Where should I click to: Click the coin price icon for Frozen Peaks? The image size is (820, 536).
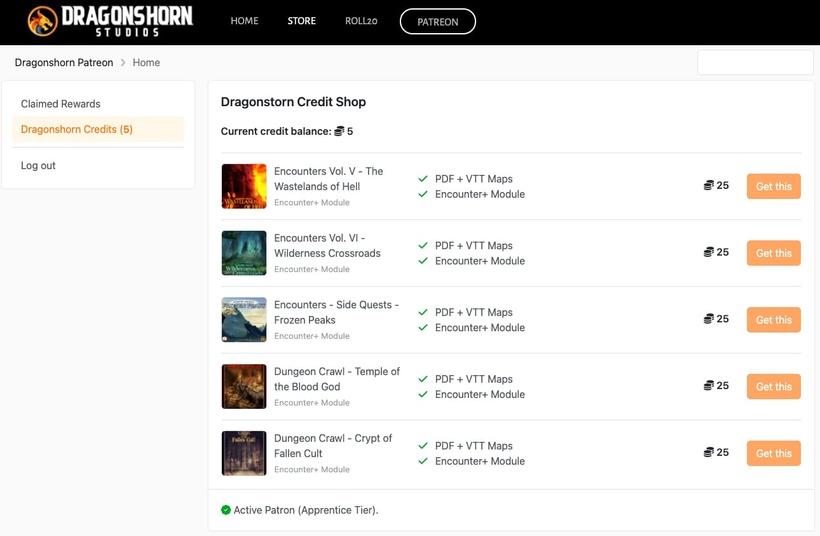point(709,318)
